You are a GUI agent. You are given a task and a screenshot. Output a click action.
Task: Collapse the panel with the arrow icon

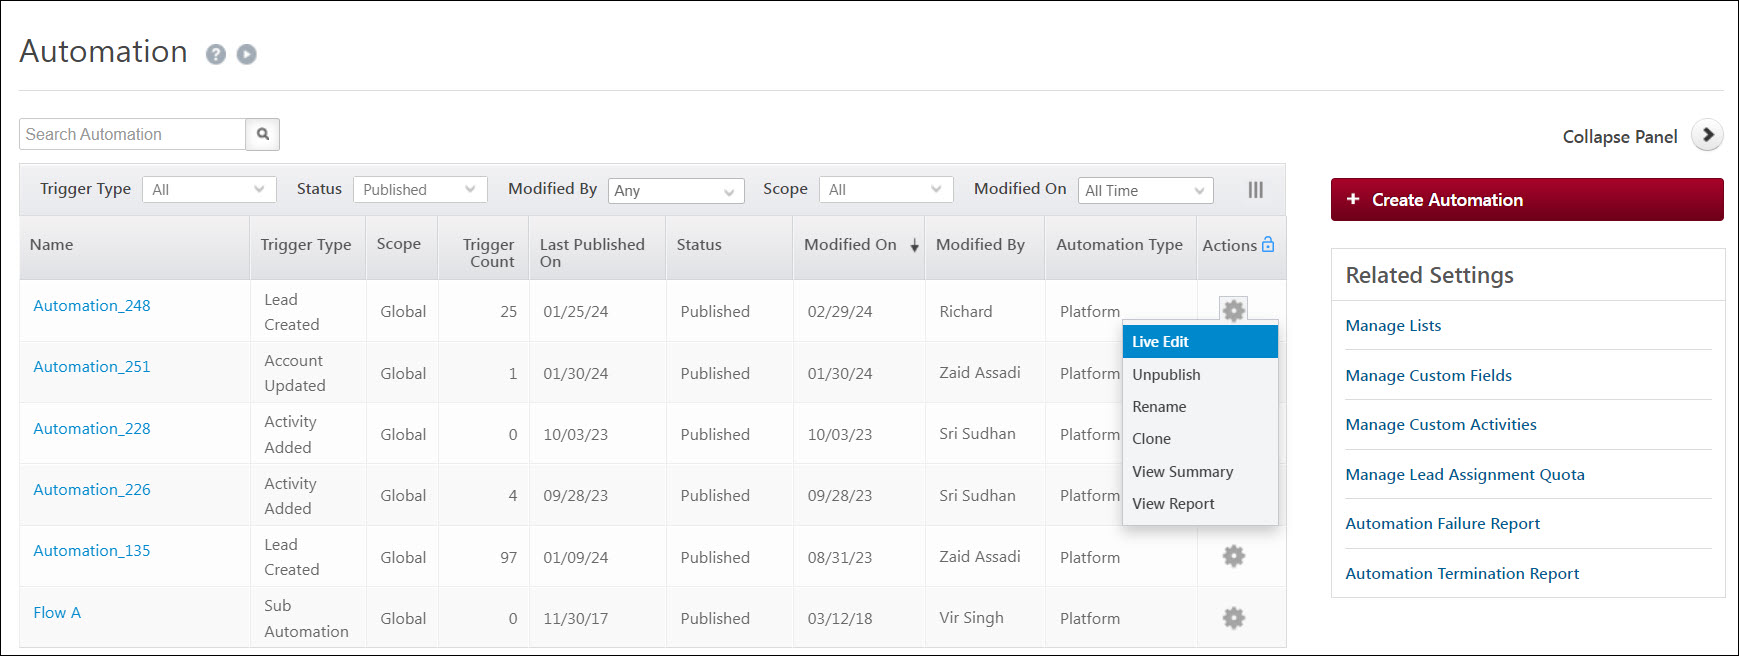tap(1708, 135)
